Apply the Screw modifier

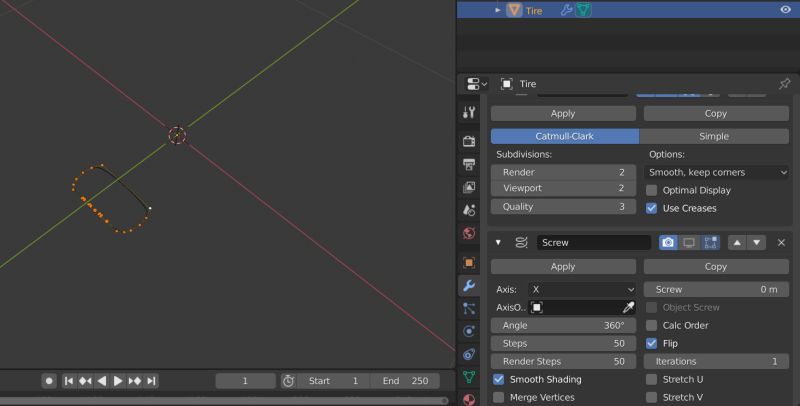[563, 267]
